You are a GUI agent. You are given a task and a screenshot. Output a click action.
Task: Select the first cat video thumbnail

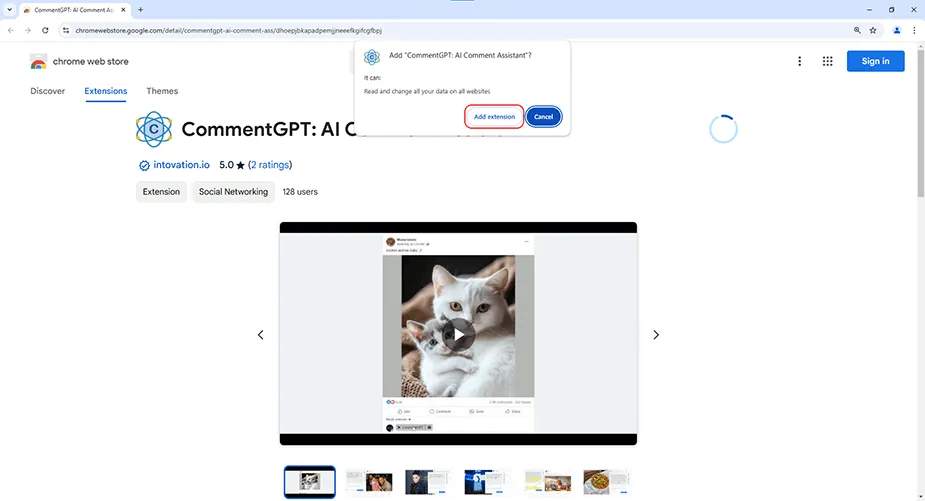click(310, 482)
